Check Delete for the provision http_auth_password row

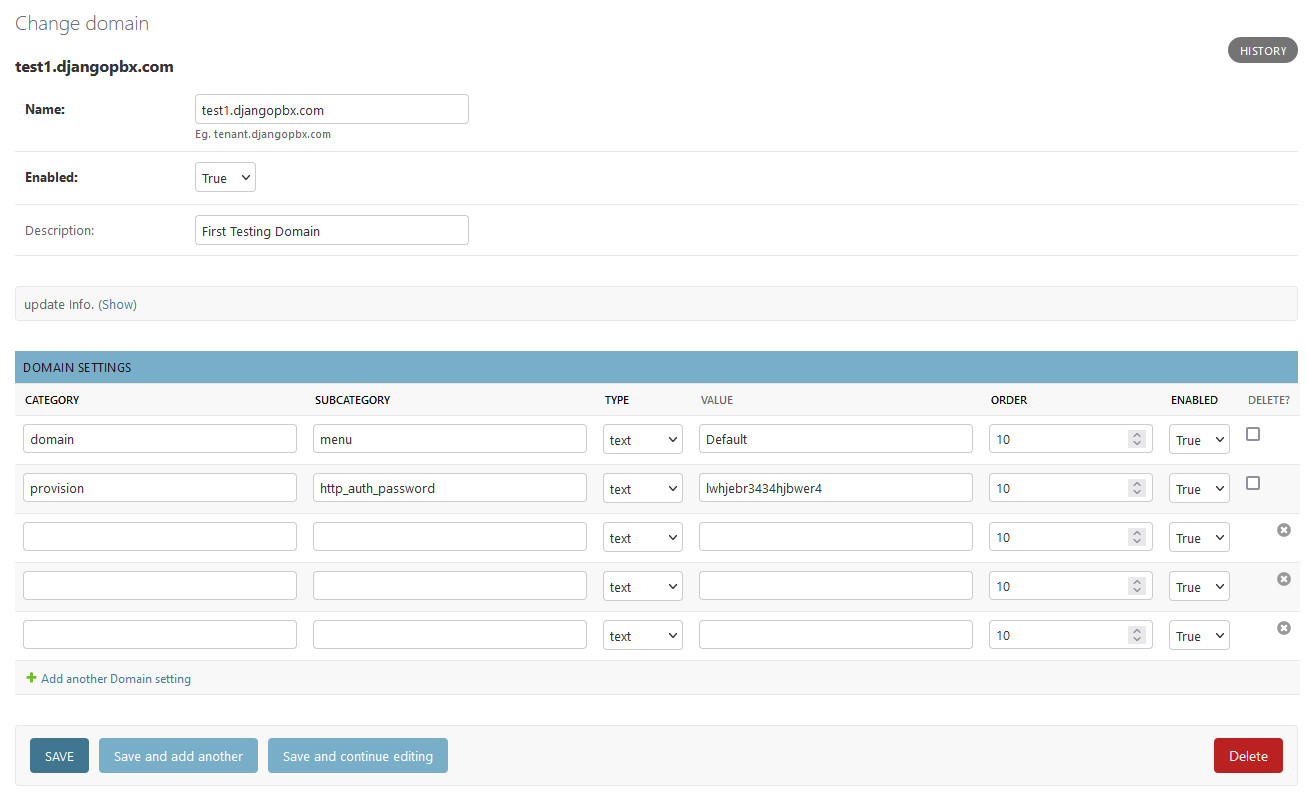click(1253, 483)
